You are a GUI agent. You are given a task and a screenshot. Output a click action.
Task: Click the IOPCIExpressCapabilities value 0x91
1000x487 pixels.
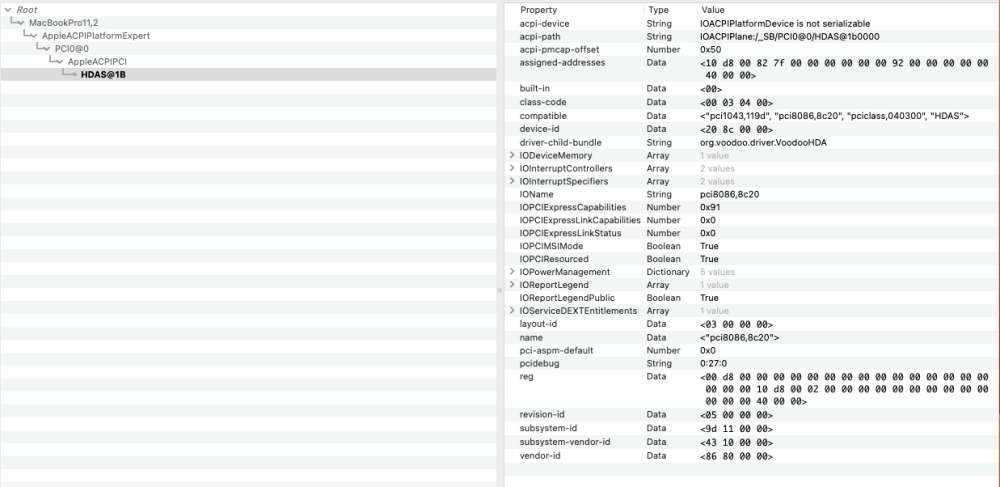click(709, 207)
